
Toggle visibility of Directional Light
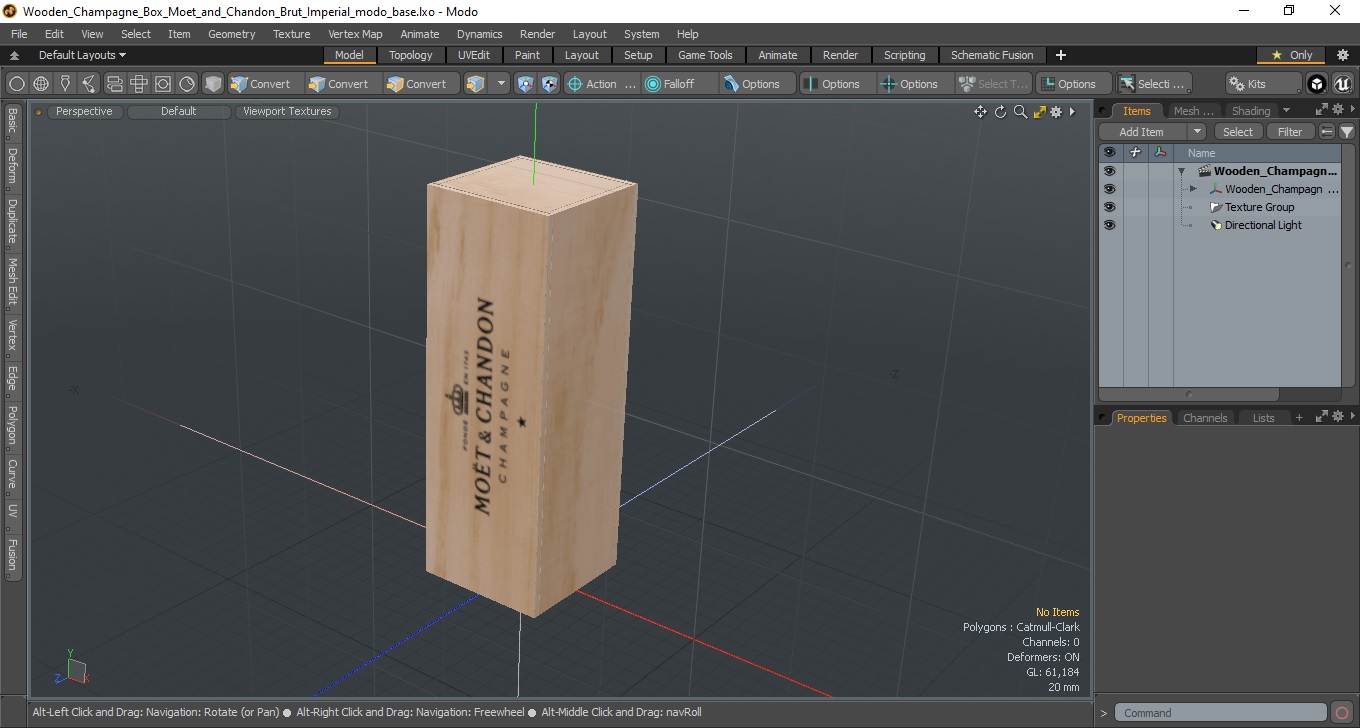click(x=1109, y=225)
